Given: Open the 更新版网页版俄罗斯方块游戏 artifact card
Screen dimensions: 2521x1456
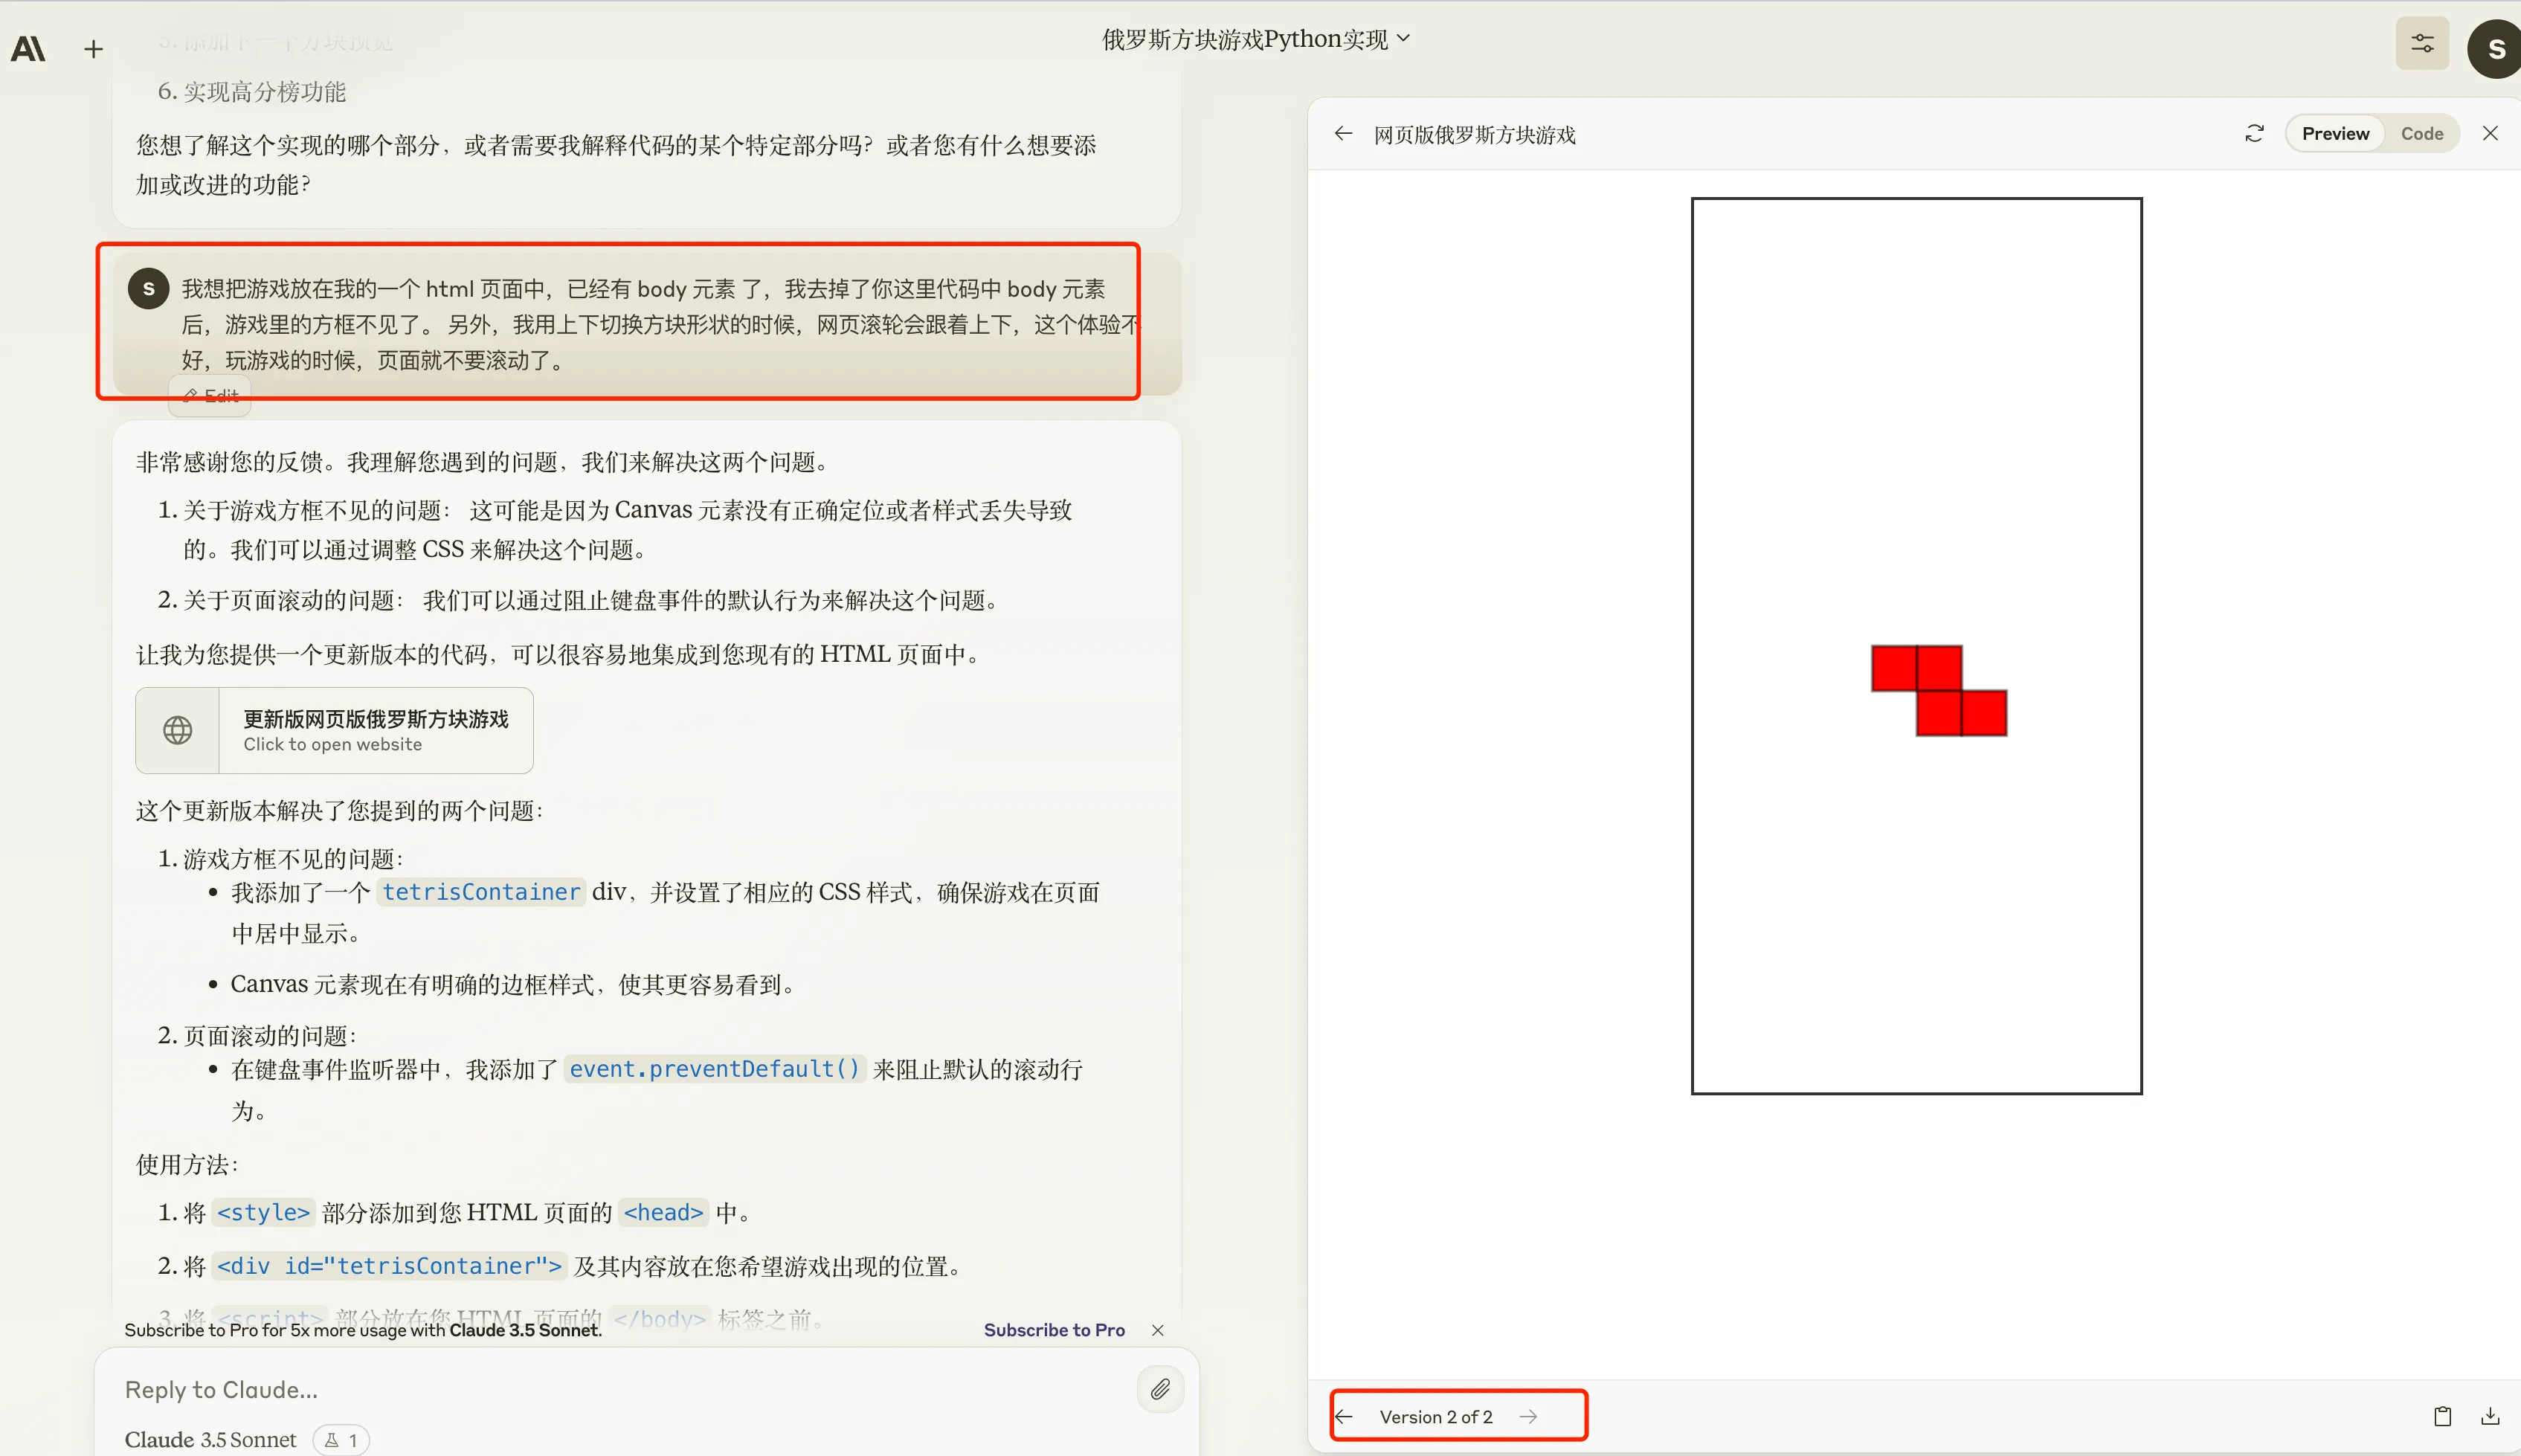Looking at the screenshot, I should [x=334, y=730].
